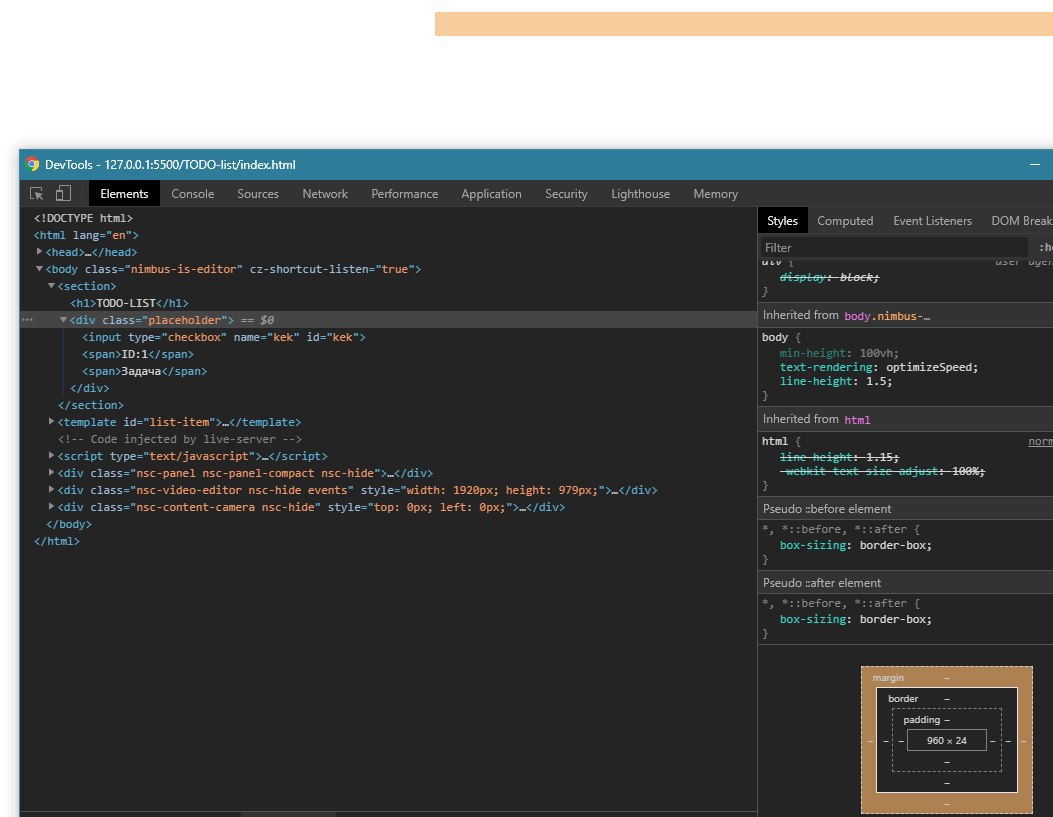Switch to the Lighthouse tab
This screenshot has width=1053, height=817.
pos(640,193)
